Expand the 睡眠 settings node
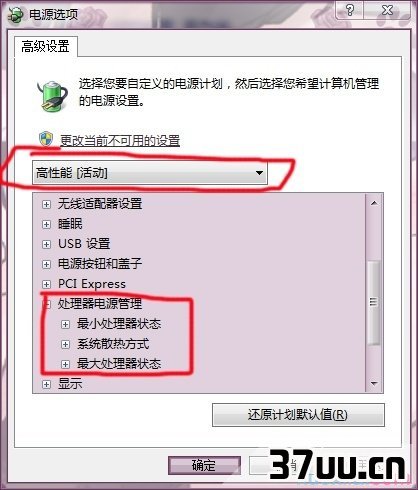 [x=46, y=224]
